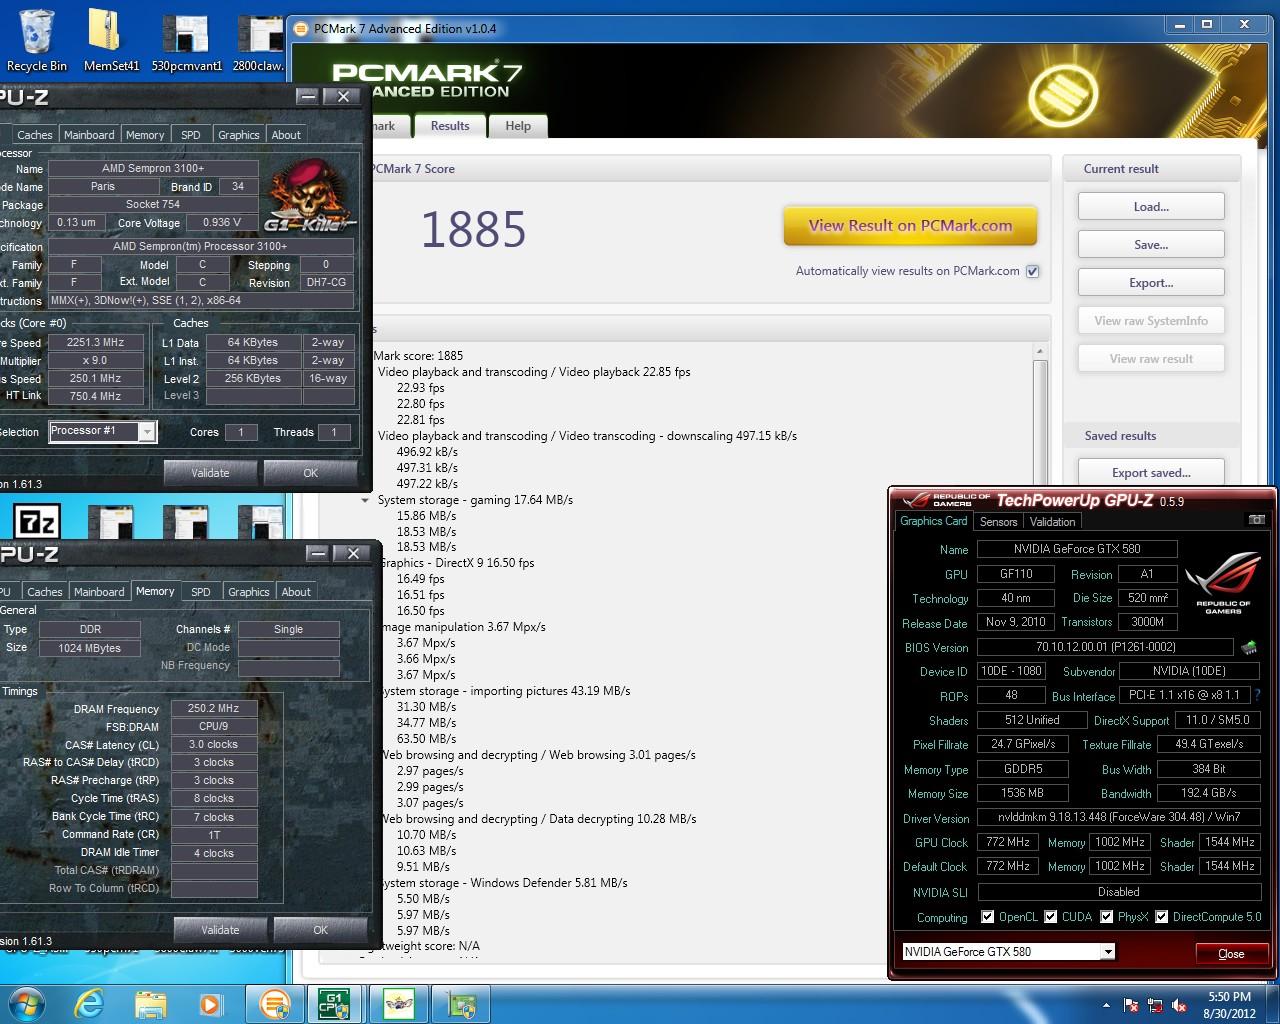The width and height of the screenshot is (1280, 1024).
Task: Click View Result on PCMark.com button
Action: click(x=910, y=226)
